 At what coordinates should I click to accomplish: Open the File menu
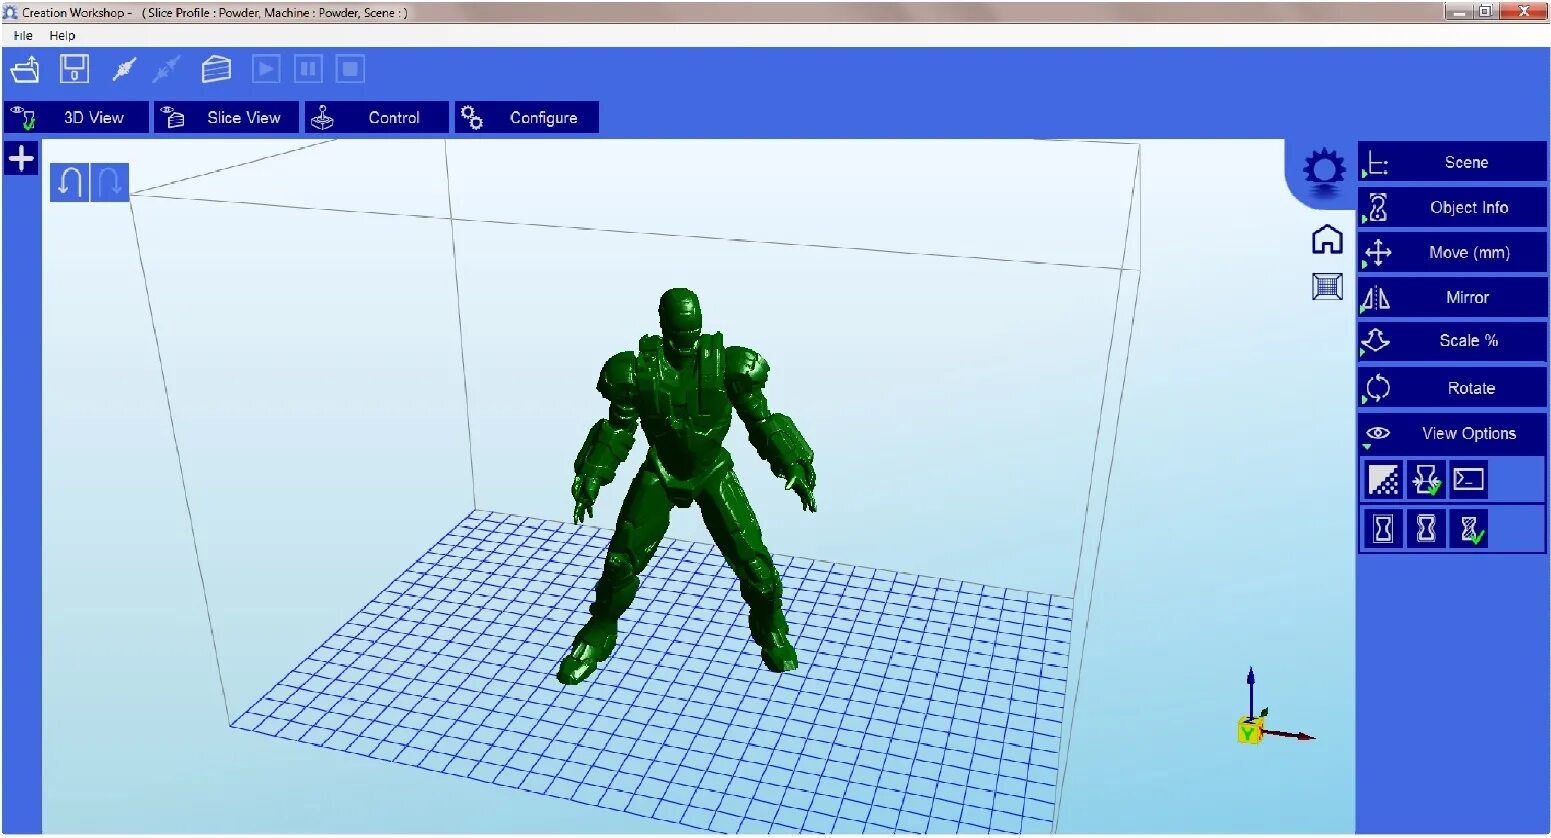click(x=23, y=35)
